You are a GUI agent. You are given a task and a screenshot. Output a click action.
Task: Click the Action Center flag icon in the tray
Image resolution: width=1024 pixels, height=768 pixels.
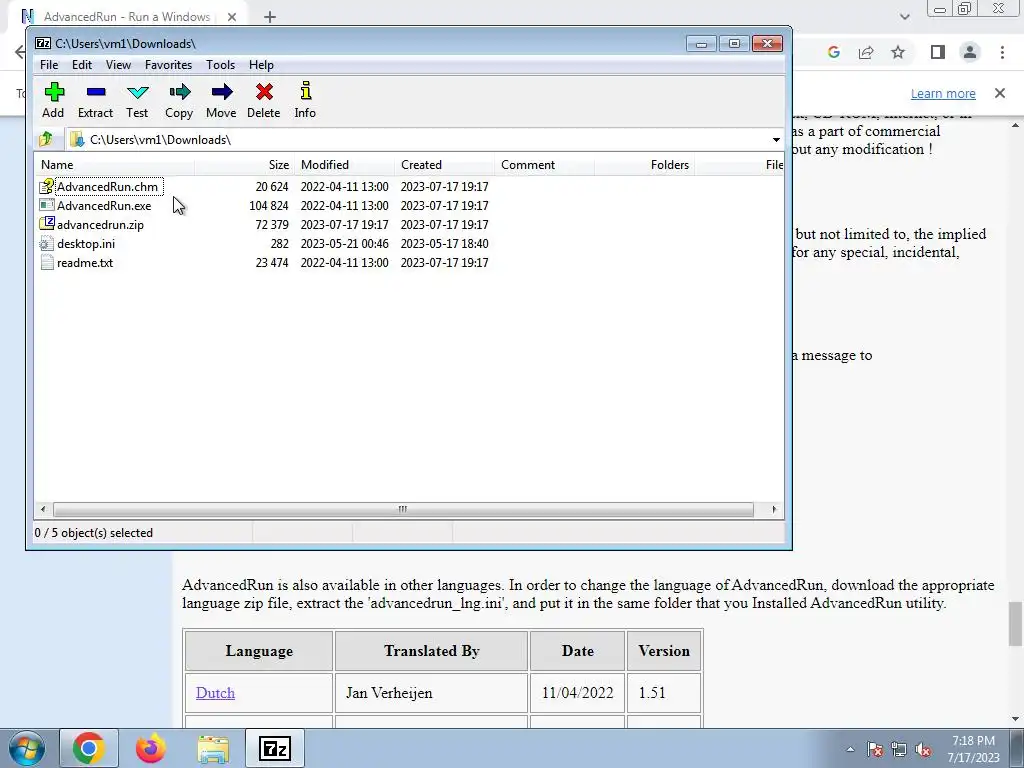(x=875, y=750)
